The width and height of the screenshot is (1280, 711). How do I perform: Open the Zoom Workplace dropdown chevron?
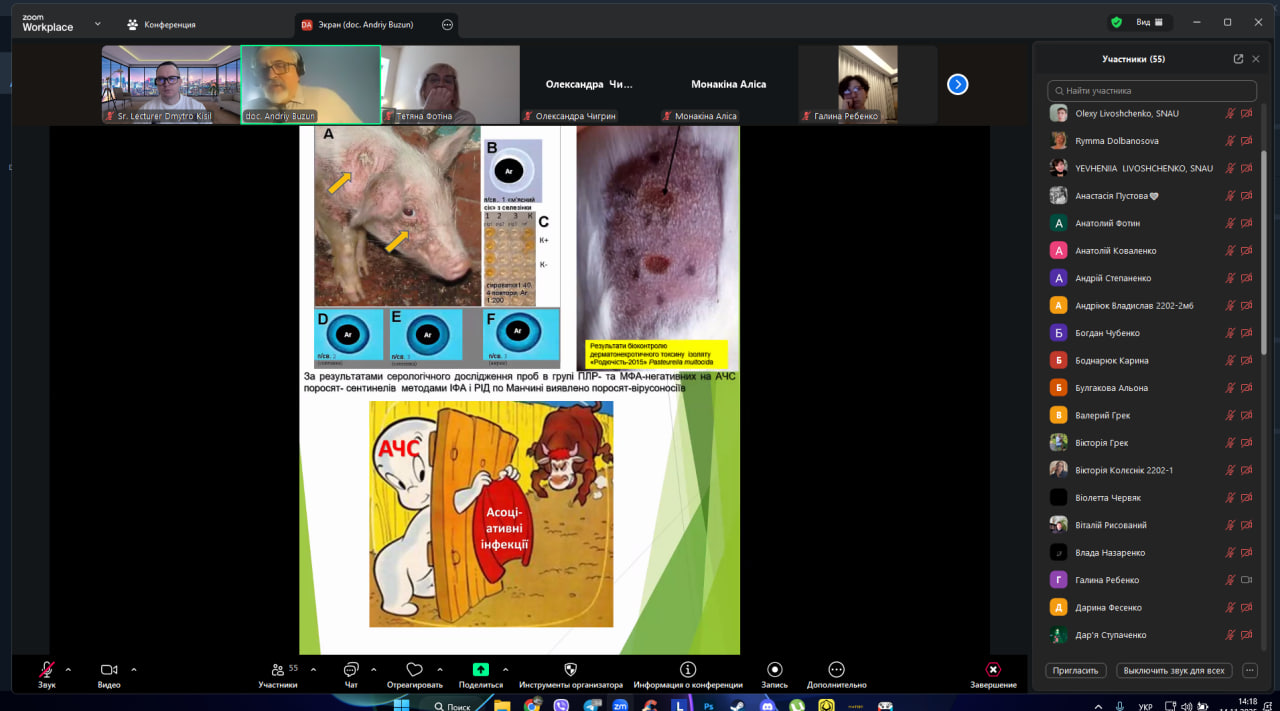(97, 23)
